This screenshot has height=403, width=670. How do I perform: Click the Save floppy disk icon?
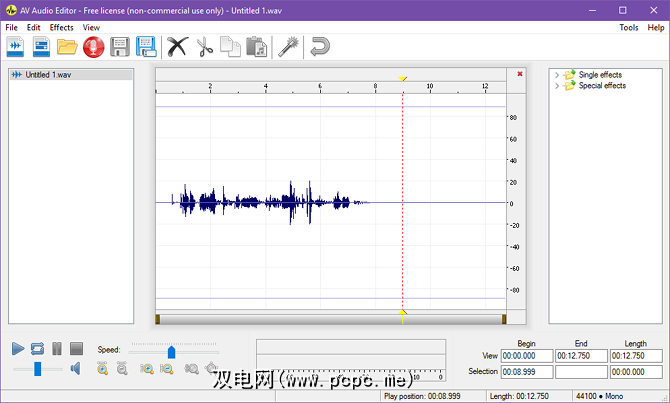120,46
